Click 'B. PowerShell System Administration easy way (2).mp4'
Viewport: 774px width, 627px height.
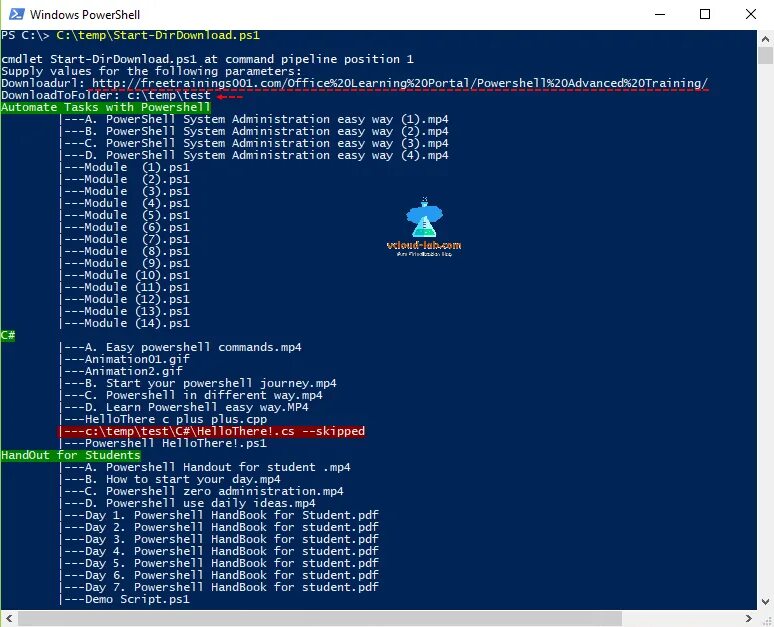(x=267, y=131)
